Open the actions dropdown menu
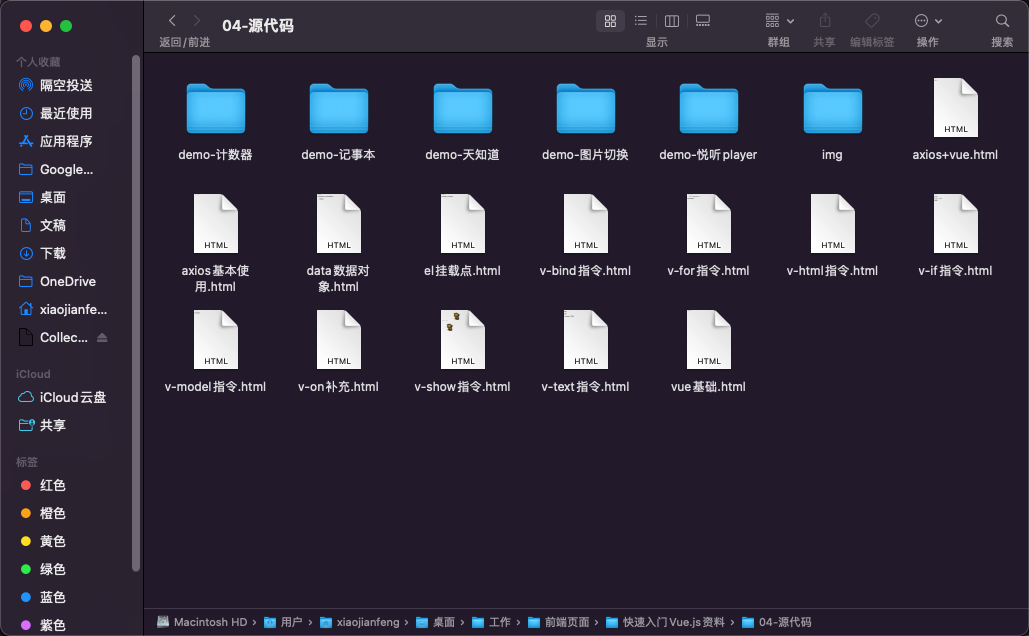The height and width of the screenshot is (636, 1029). (x=928, y=21)
